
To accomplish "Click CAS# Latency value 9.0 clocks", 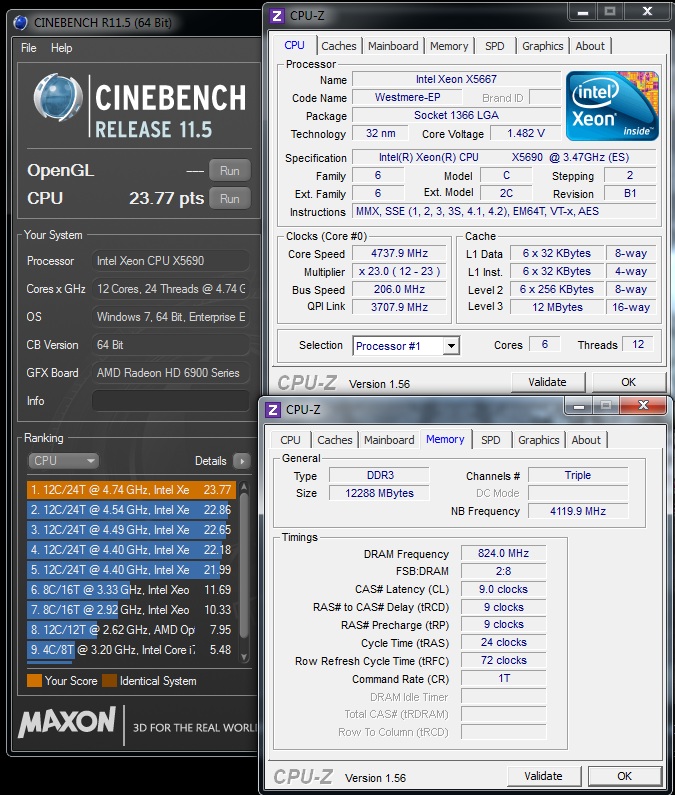I will 503,589.
